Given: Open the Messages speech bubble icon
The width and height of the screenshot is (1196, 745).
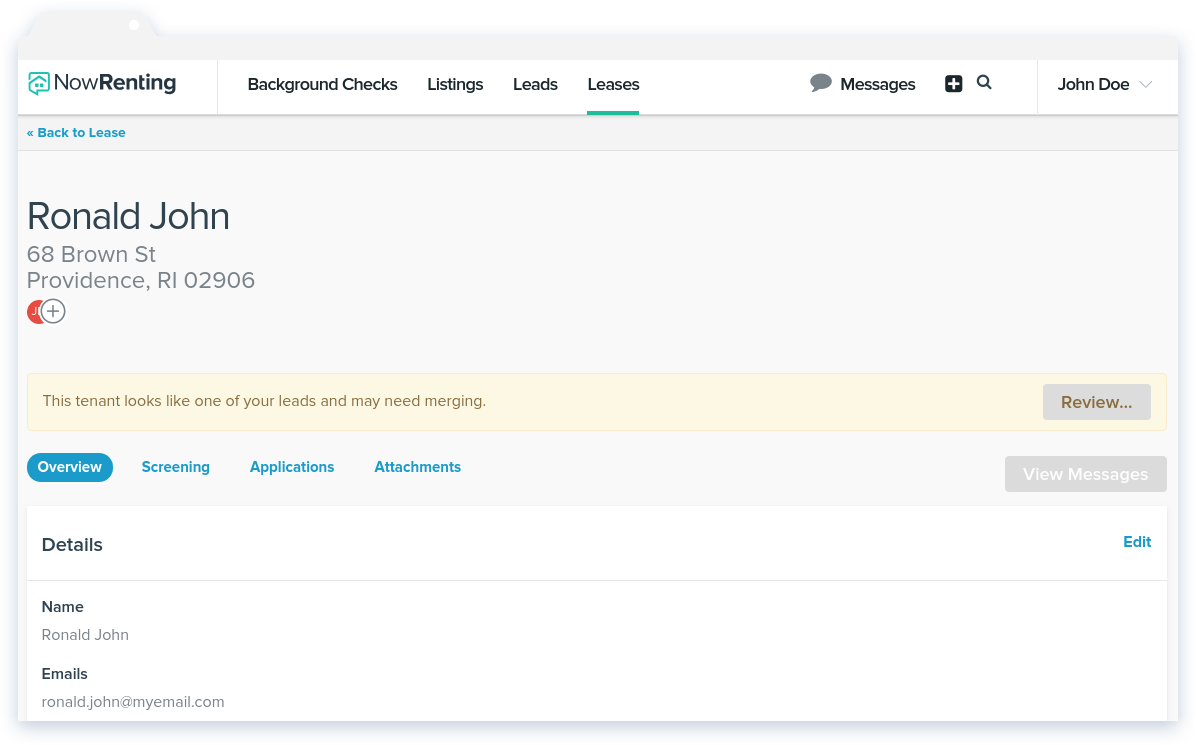Looking at the screenshot, I should point(821,83).
